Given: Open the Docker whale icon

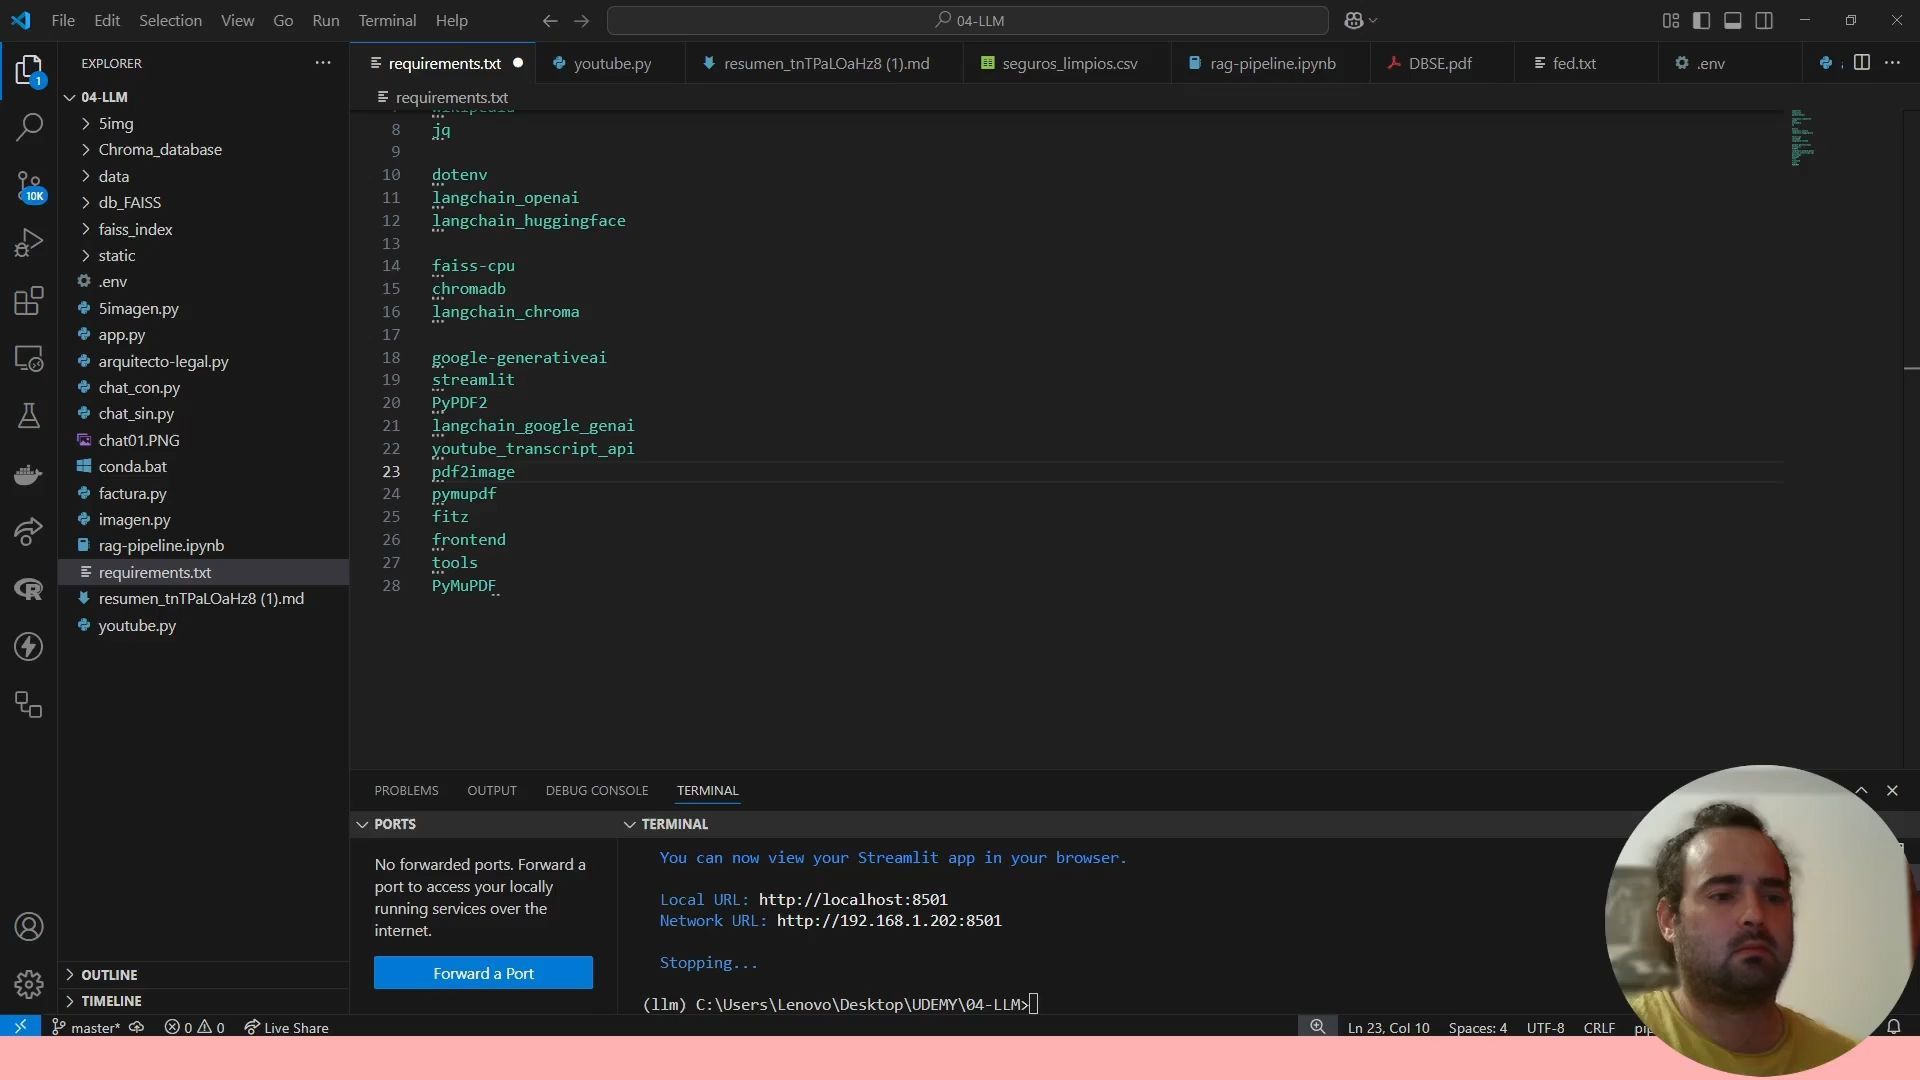Looking at the screenshot, I should 29,474.
